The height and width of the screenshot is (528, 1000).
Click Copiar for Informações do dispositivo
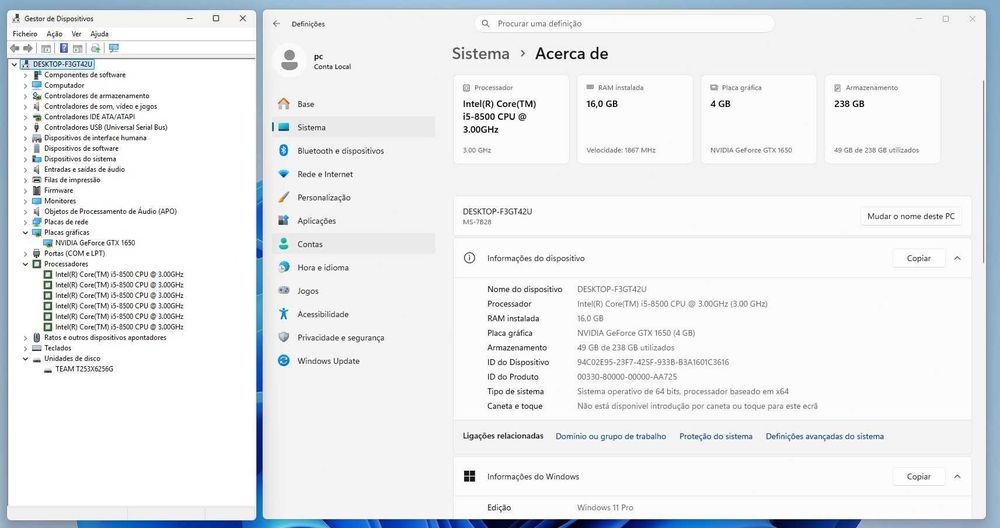tap(918, 258)
